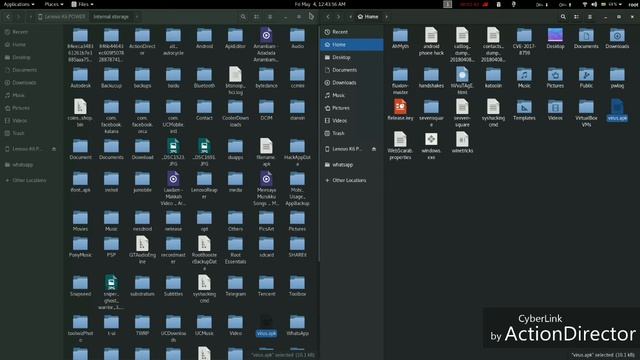
Task: Open the fluxion-master folder
Action: (400, 81)
